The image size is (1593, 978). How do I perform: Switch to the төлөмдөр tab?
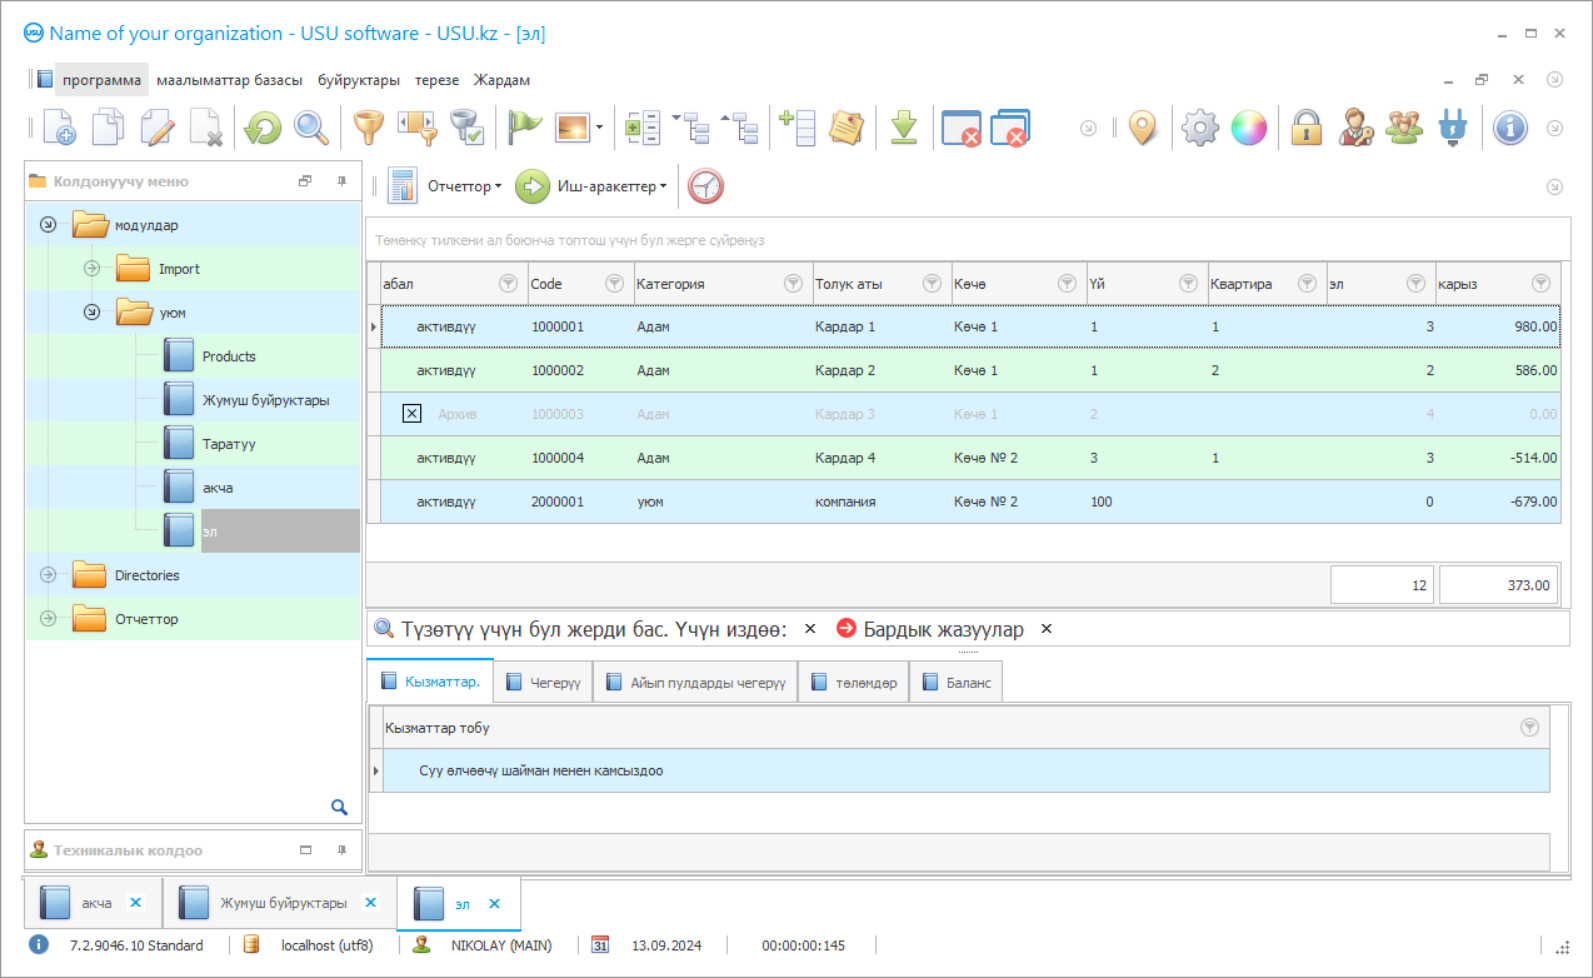854,682
